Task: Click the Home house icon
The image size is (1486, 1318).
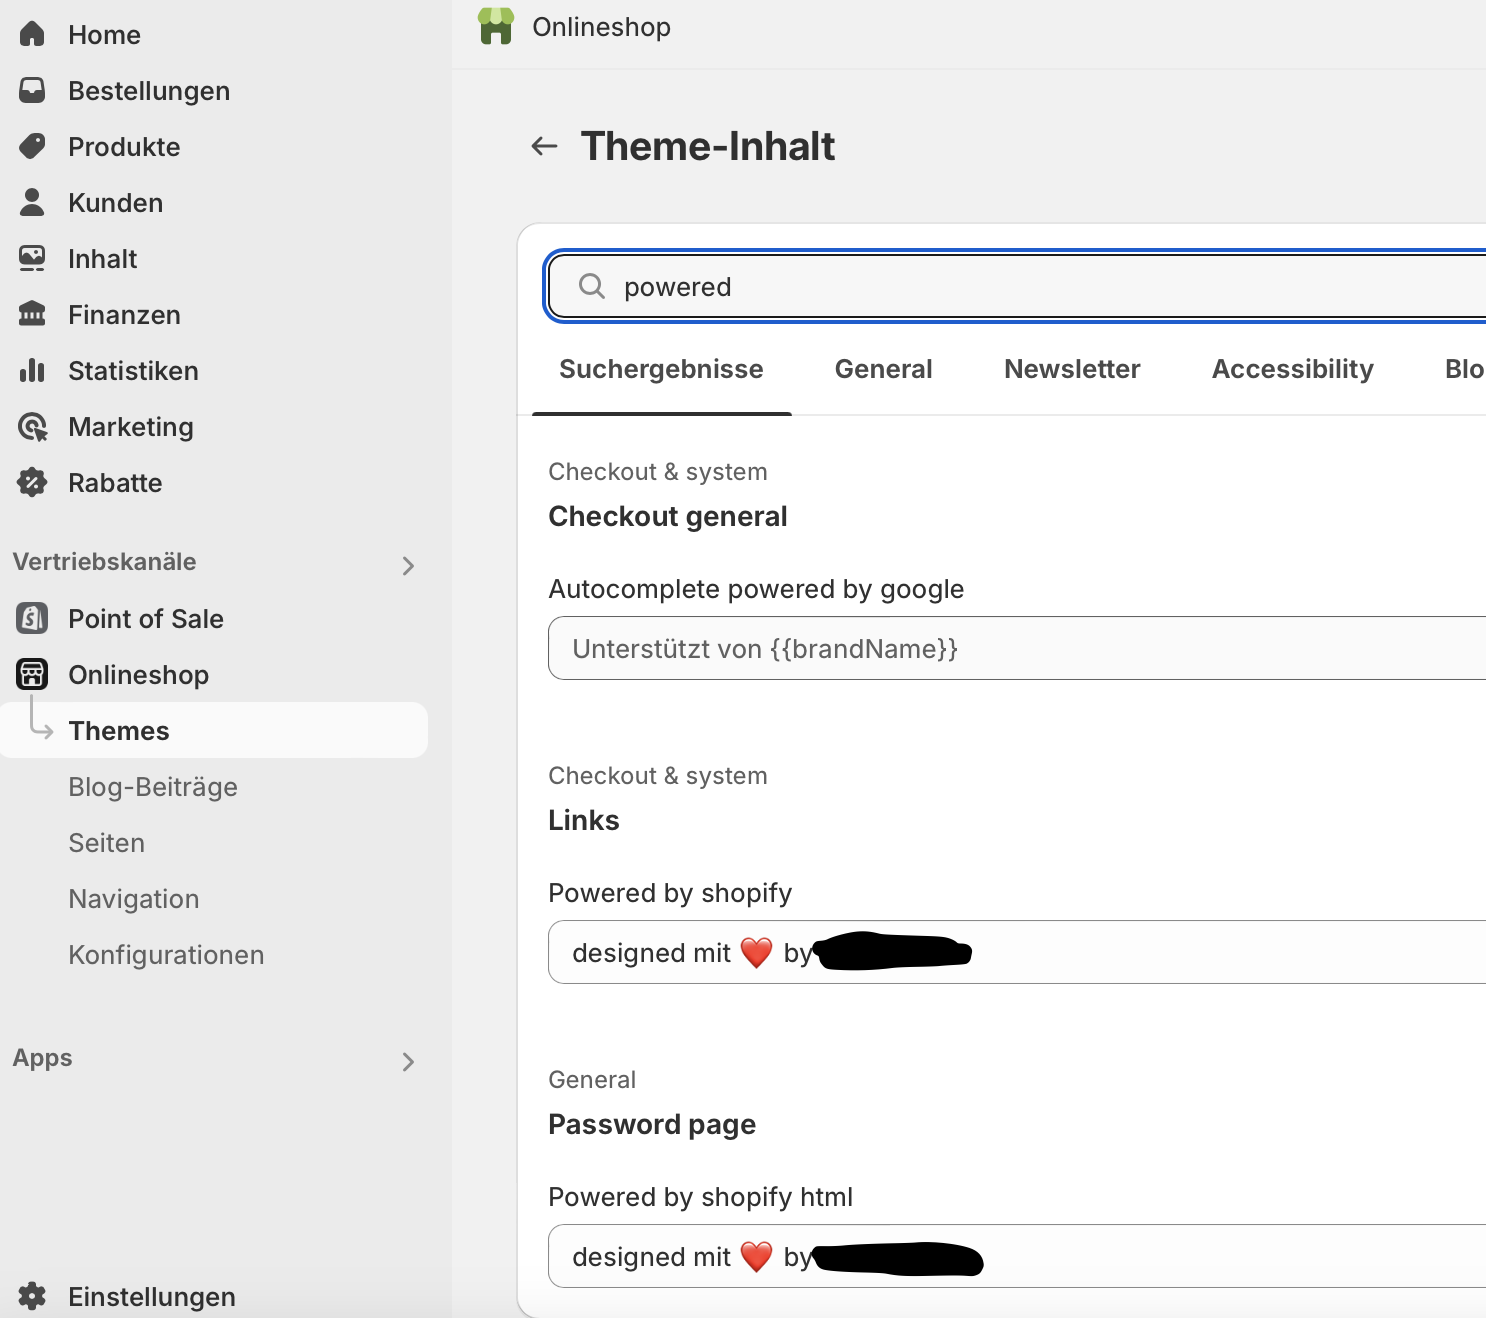Action: [x=32, y=34]
